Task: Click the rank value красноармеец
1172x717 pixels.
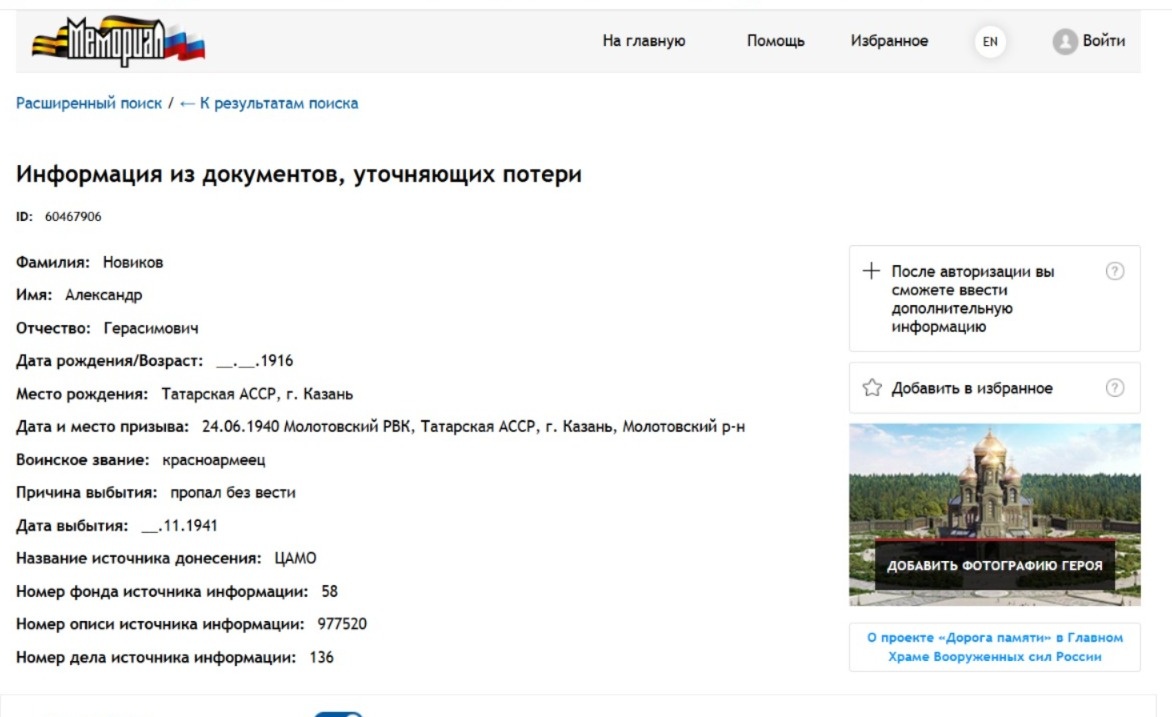Action: pos(214,460)
